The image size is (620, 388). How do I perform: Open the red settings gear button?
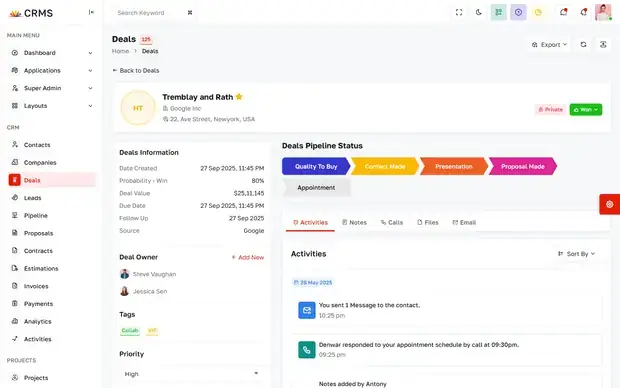tap(609, 204)
